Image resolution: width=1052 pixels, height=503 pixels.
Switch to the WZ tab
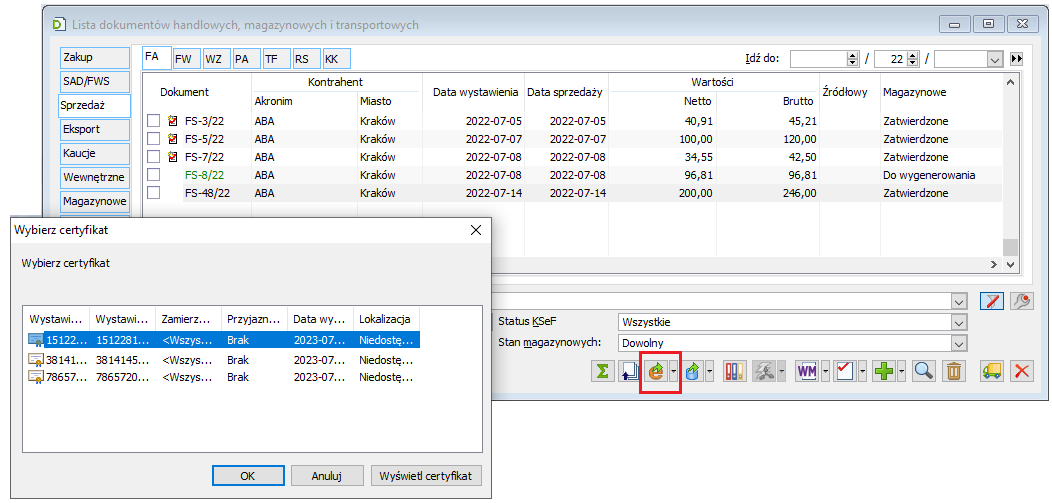click(215, 59)
